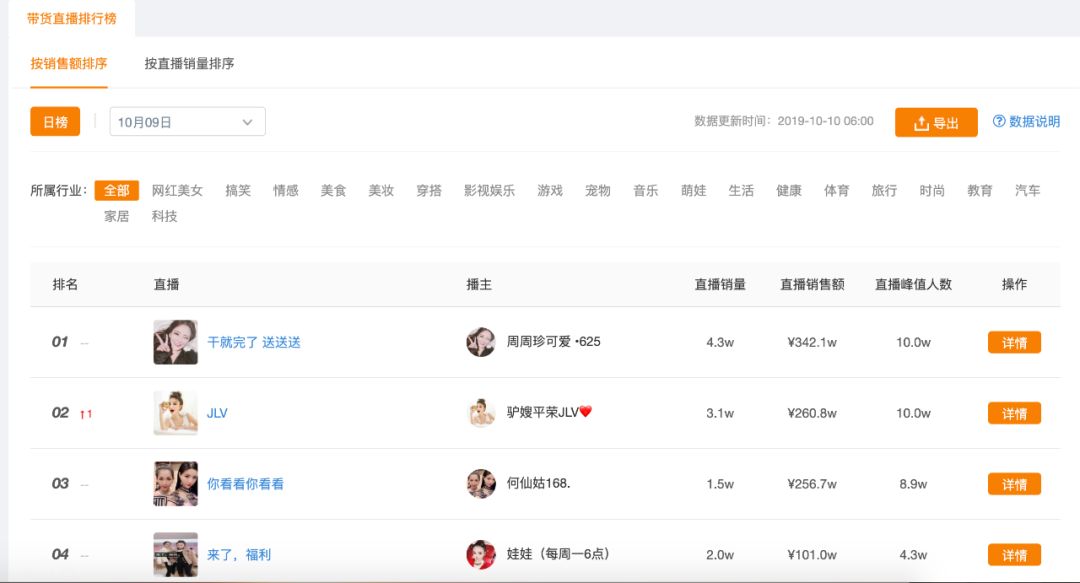Click 何仙姑168. streamer avatar
This screenshot has width=1080, height=583.
click(x=481, y=484)
